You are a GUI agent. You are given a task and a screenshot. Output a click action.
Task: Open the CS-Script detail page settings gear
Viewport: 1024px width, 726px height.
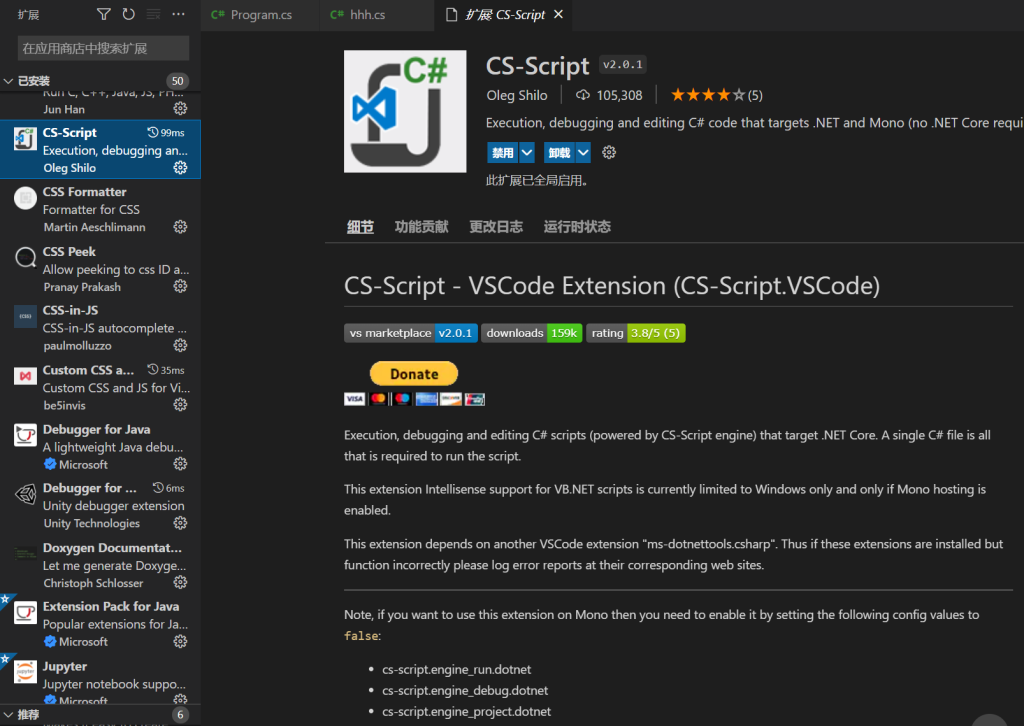(x=609, y=153)
